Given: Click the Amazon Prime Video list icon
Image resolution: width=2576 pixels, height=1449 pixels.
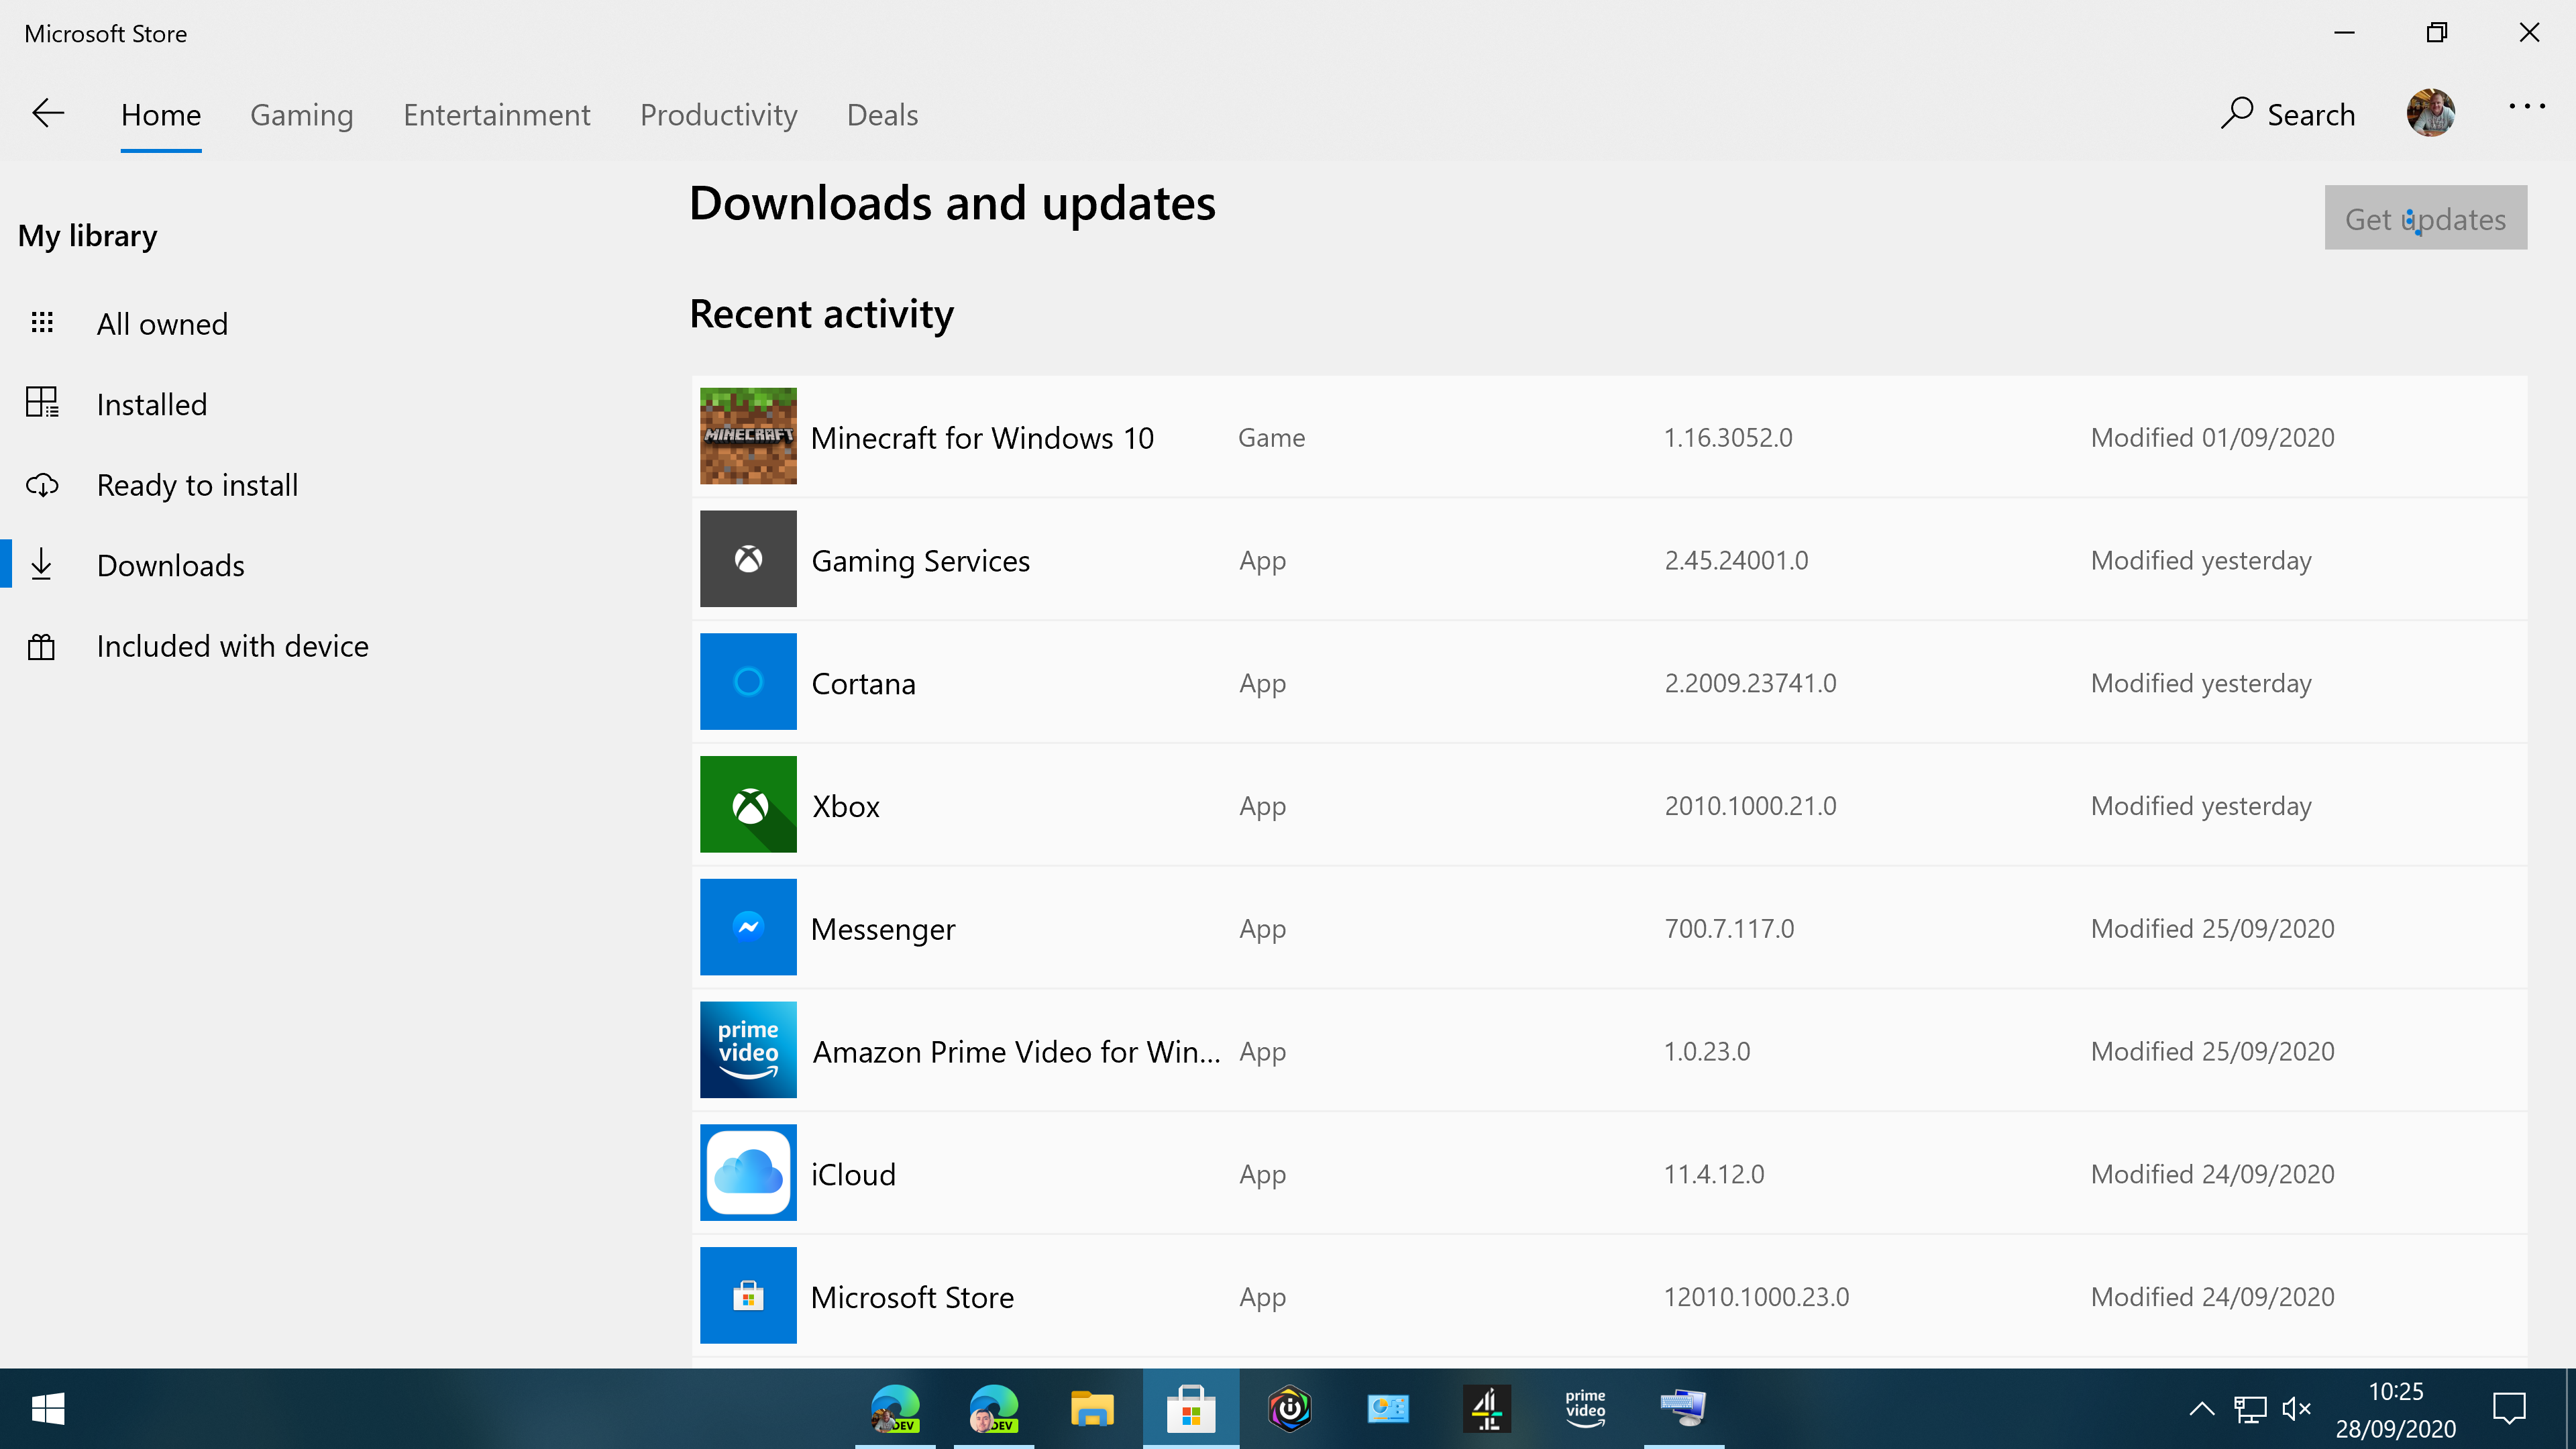Looking at the screenshot, I should pos(748,1050).
